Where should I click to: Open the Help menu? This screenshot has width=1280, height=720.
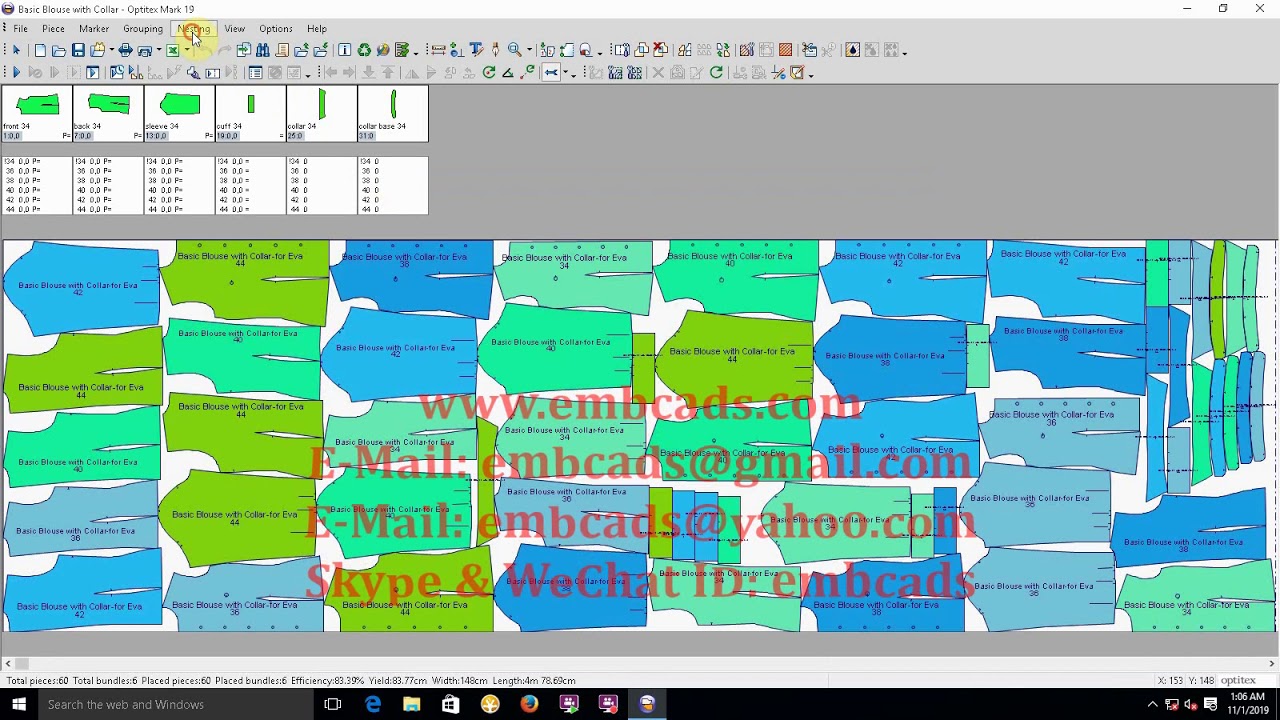click(317, 29)
